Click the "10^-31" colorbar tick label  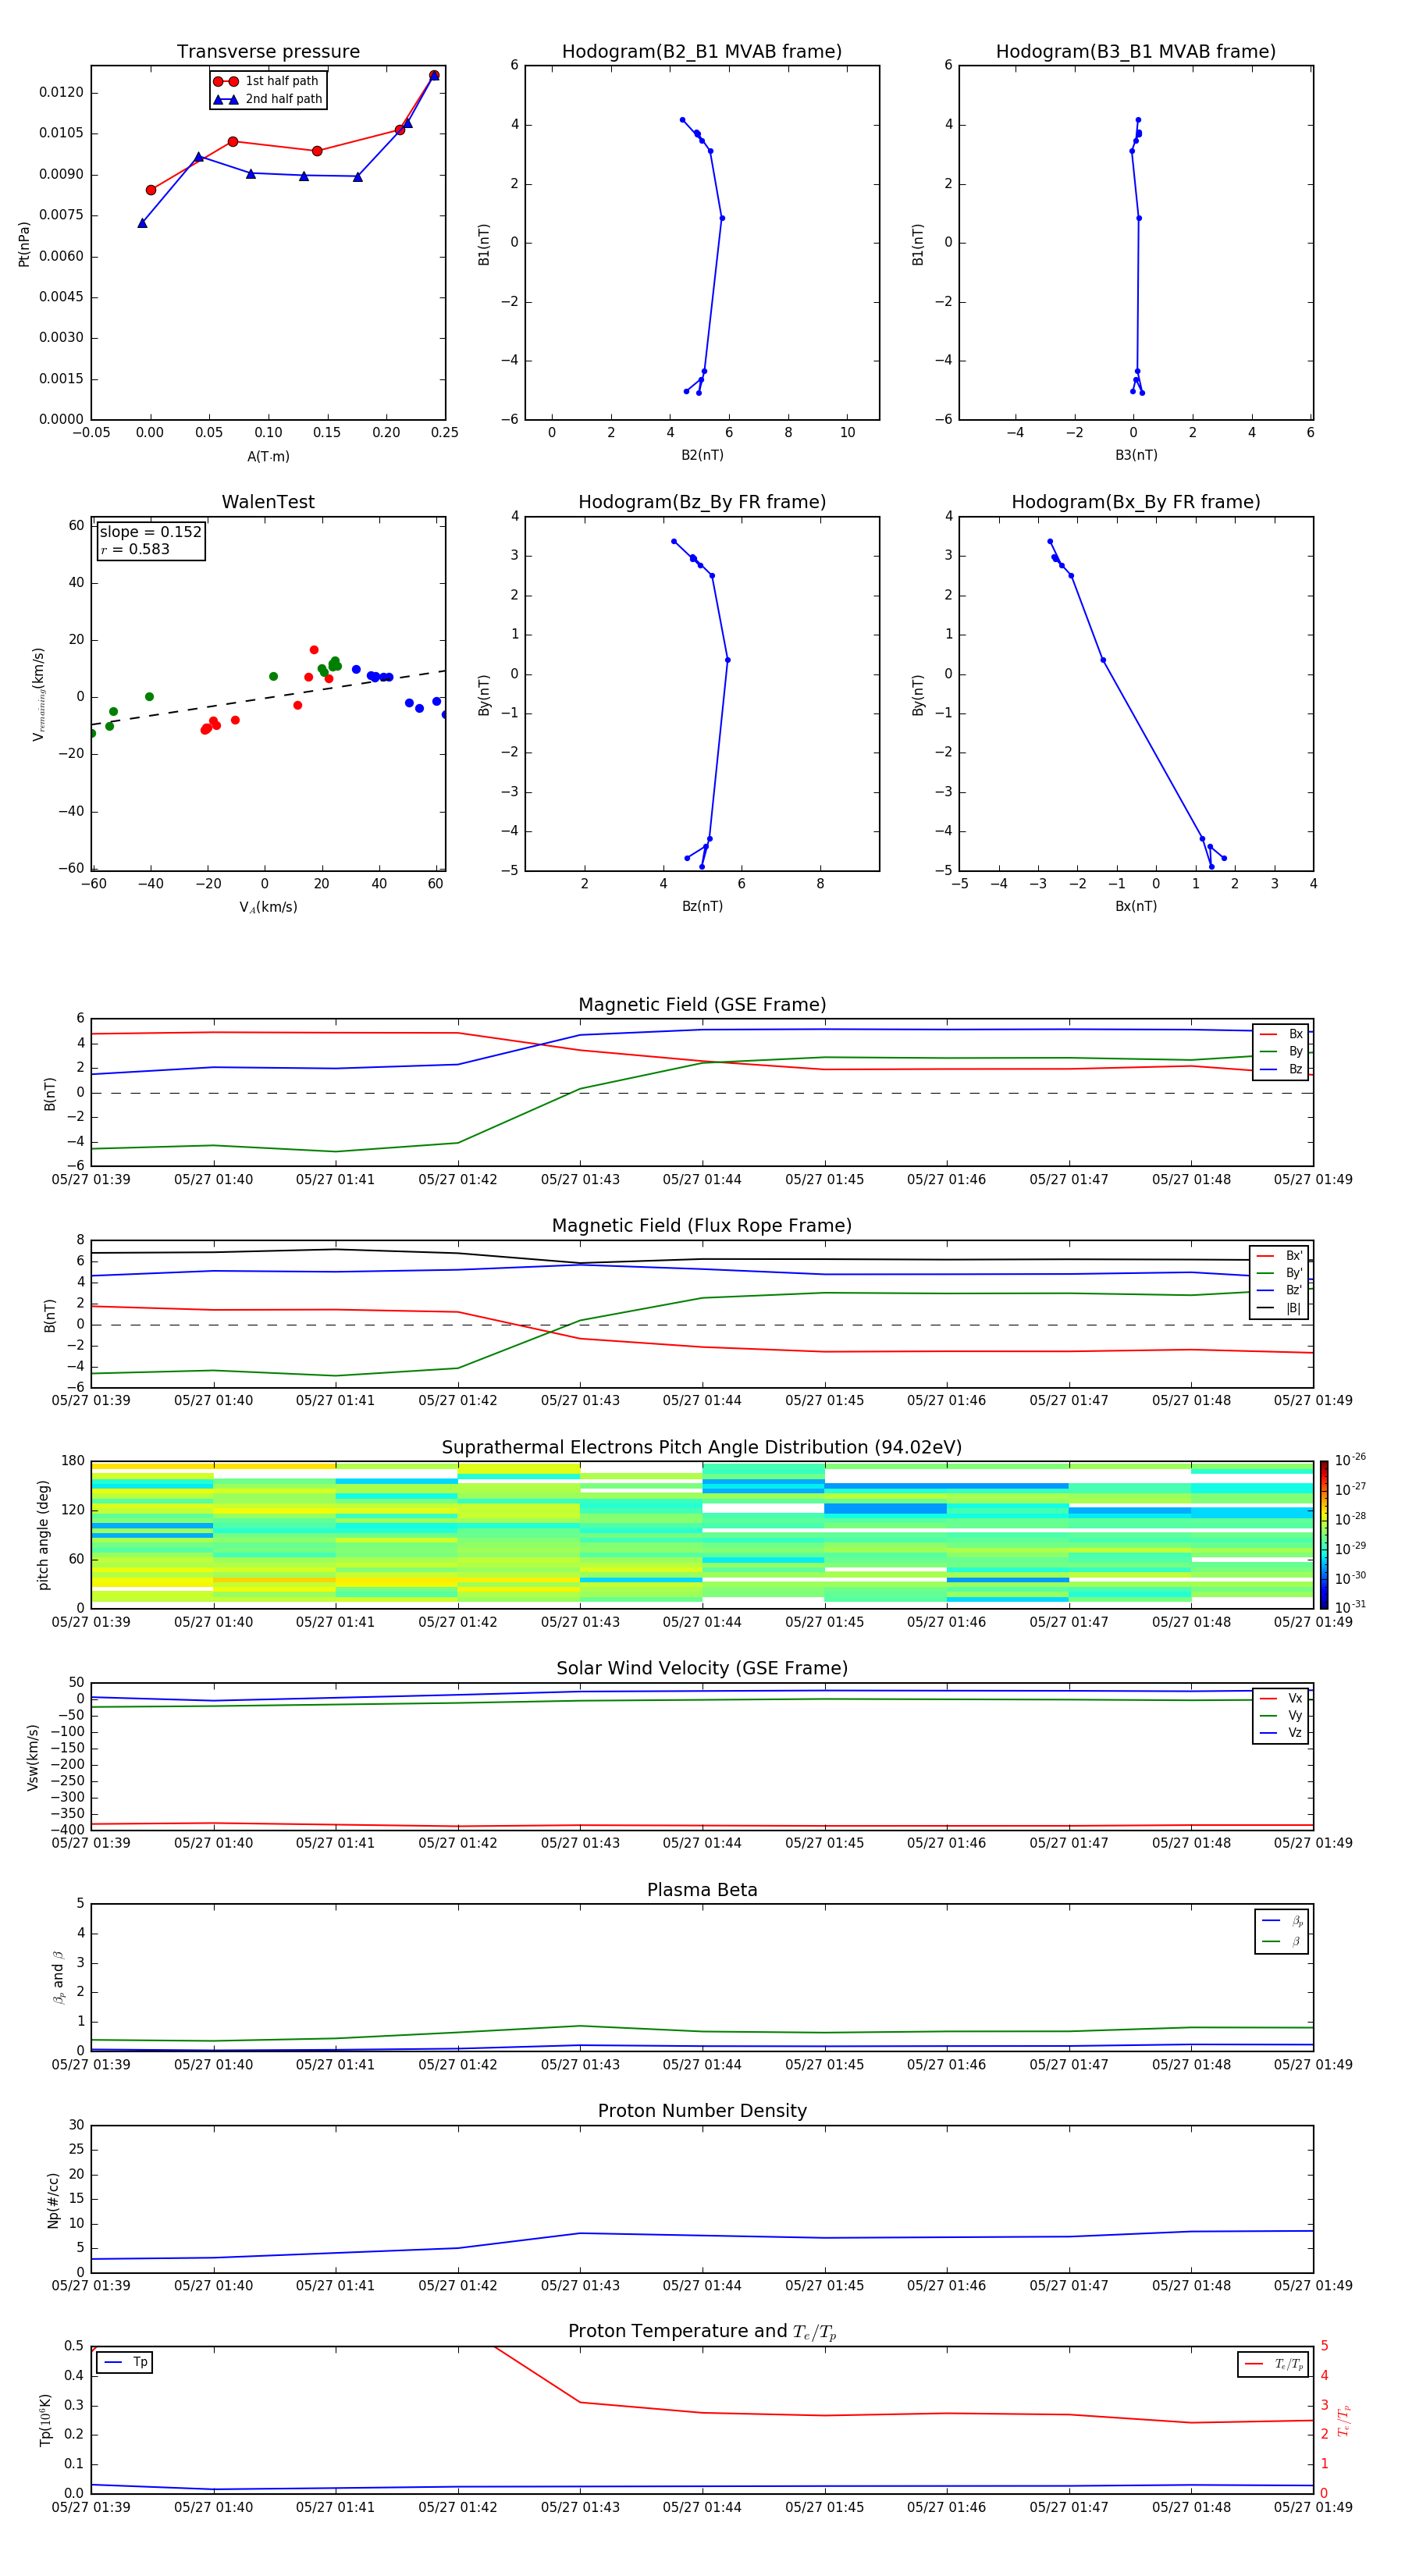[1350, 1607]
